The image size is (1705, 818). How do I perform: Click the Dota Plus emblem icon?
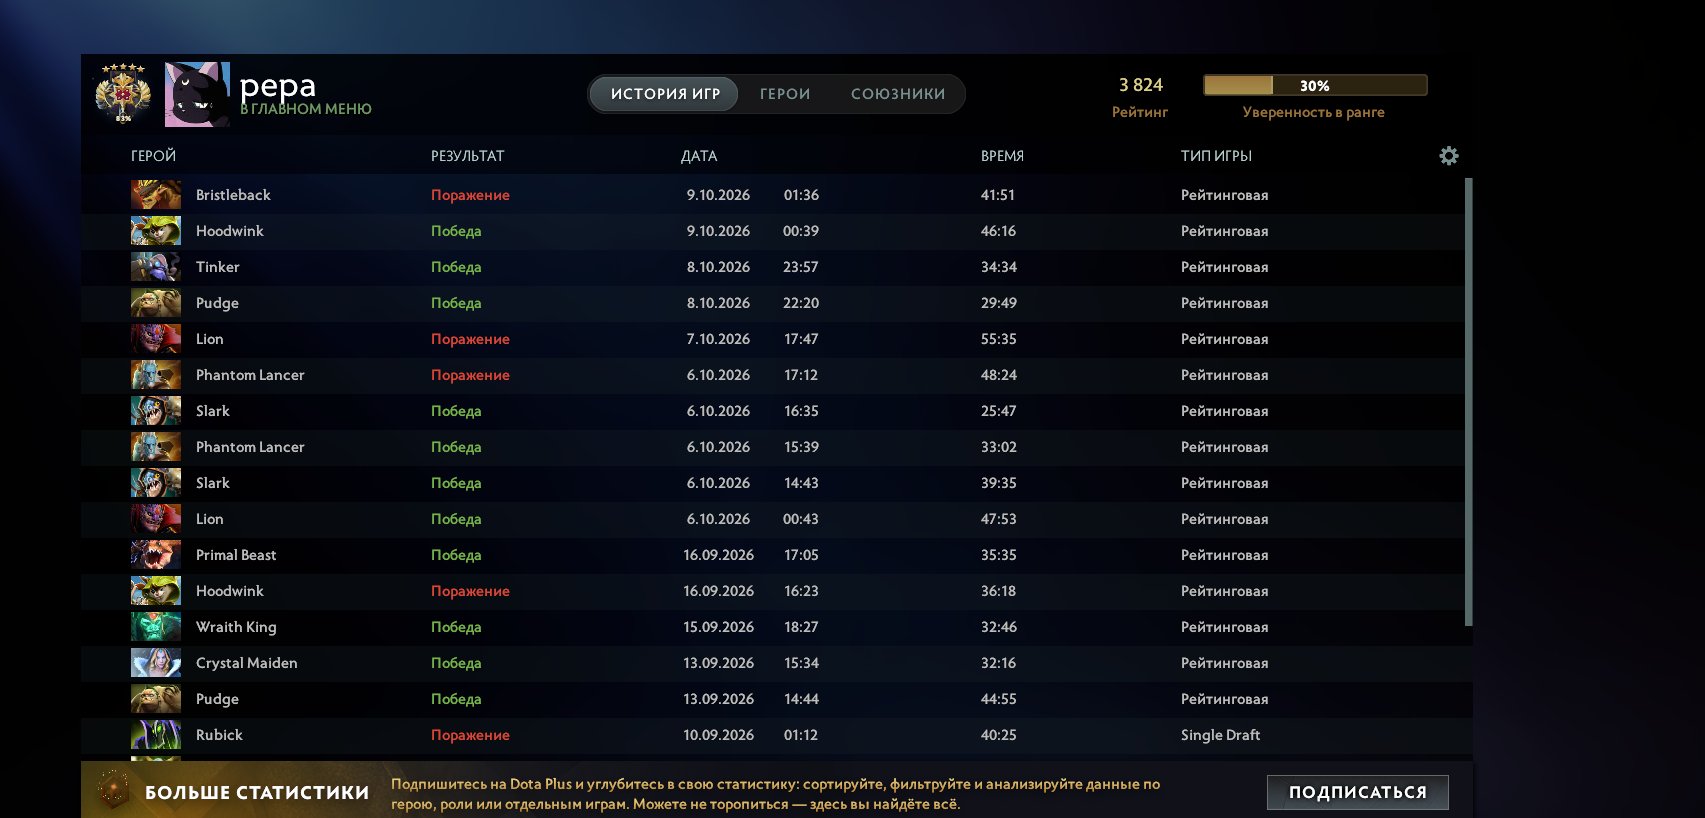point(113,791)
